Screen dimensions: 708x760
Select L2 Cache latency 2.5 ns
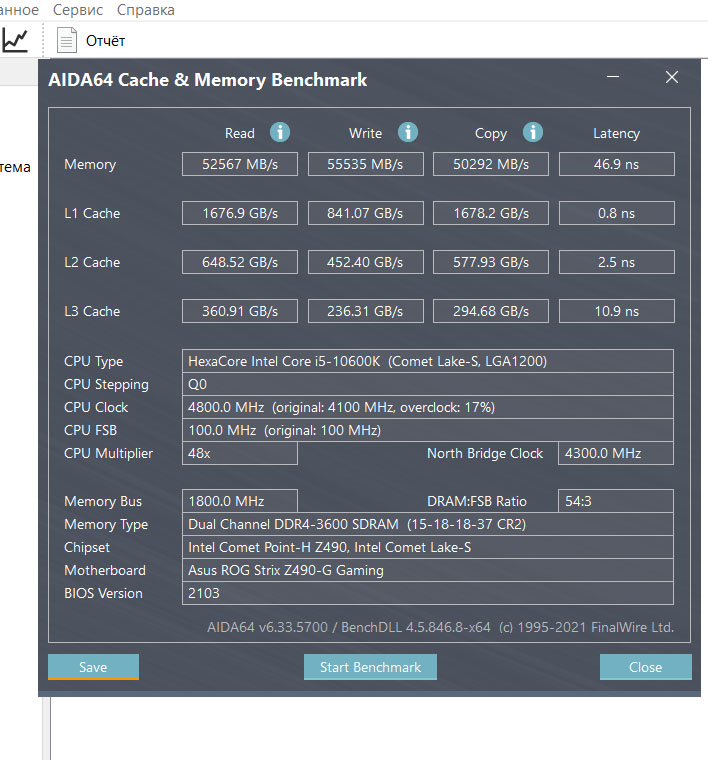[616, 262]
